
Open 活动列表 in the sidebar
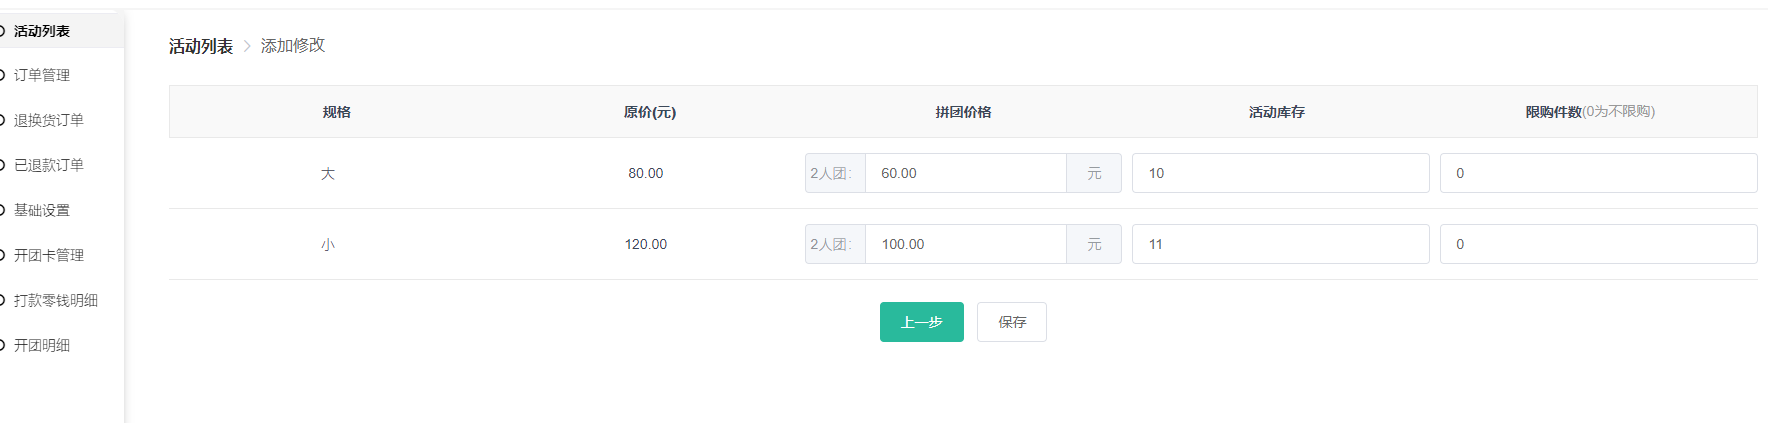[x=42, y=31]
